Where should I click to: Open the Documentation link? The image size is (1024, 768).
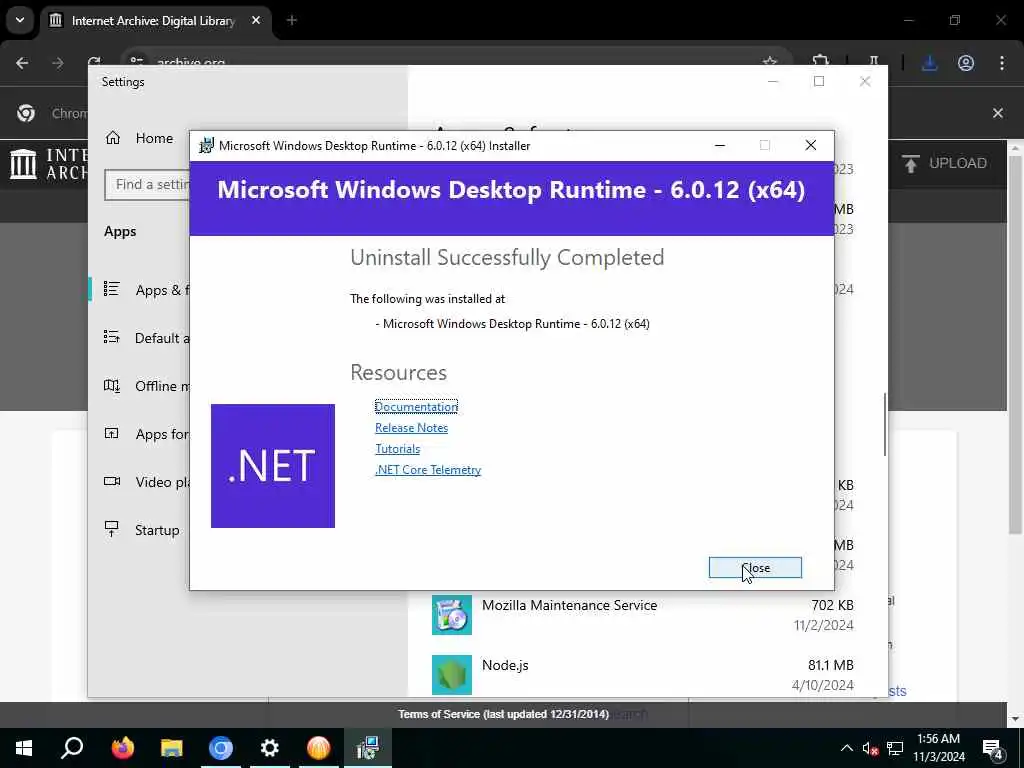(416, 406)
